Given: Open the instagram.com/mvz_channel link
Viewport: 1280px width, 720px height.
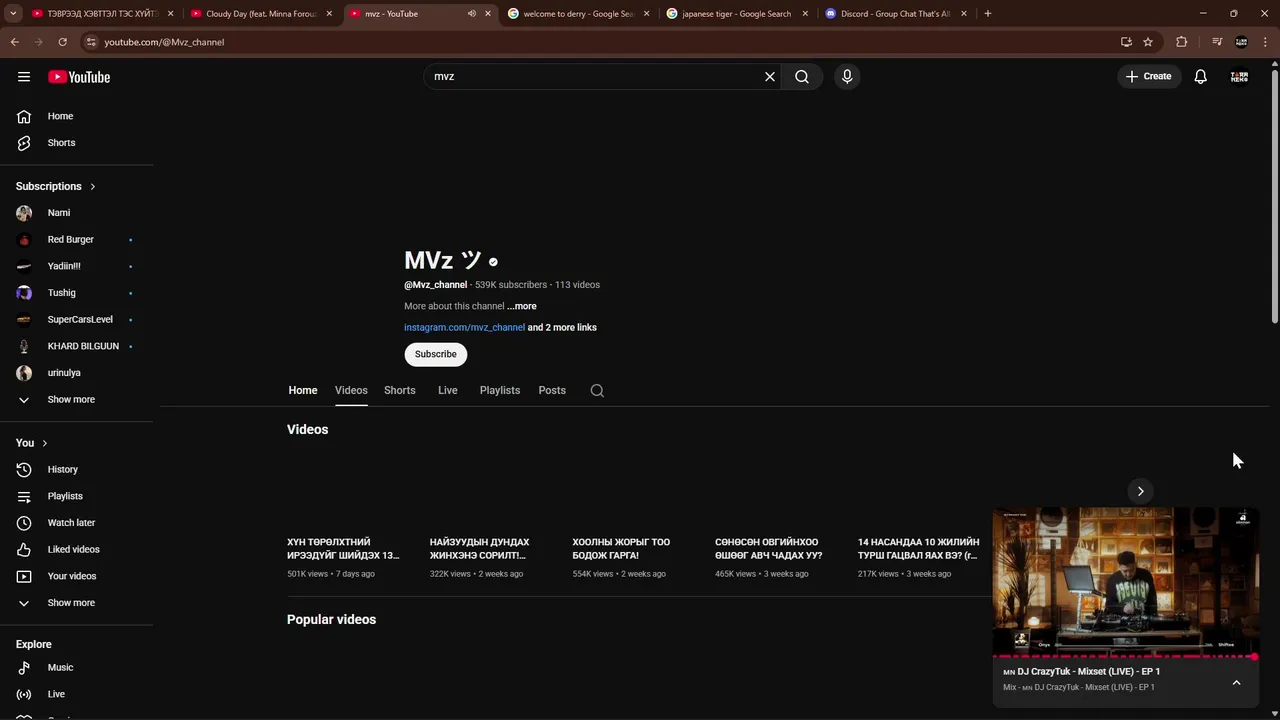Looking at the screenshot, I should click(x=464, y=327).
